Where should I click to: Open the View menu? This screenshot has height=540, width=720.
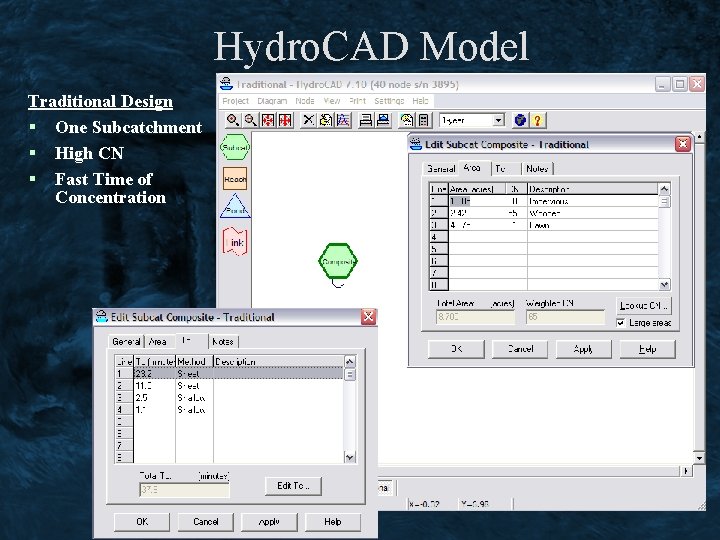tap(332, 101)
